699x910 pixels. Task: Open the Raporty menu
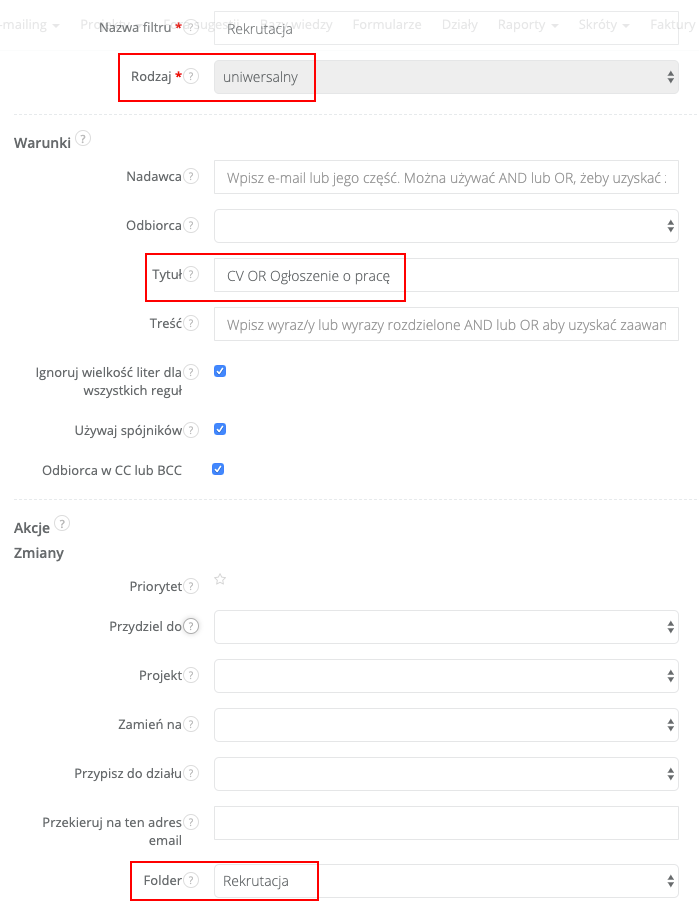(527, 24)
